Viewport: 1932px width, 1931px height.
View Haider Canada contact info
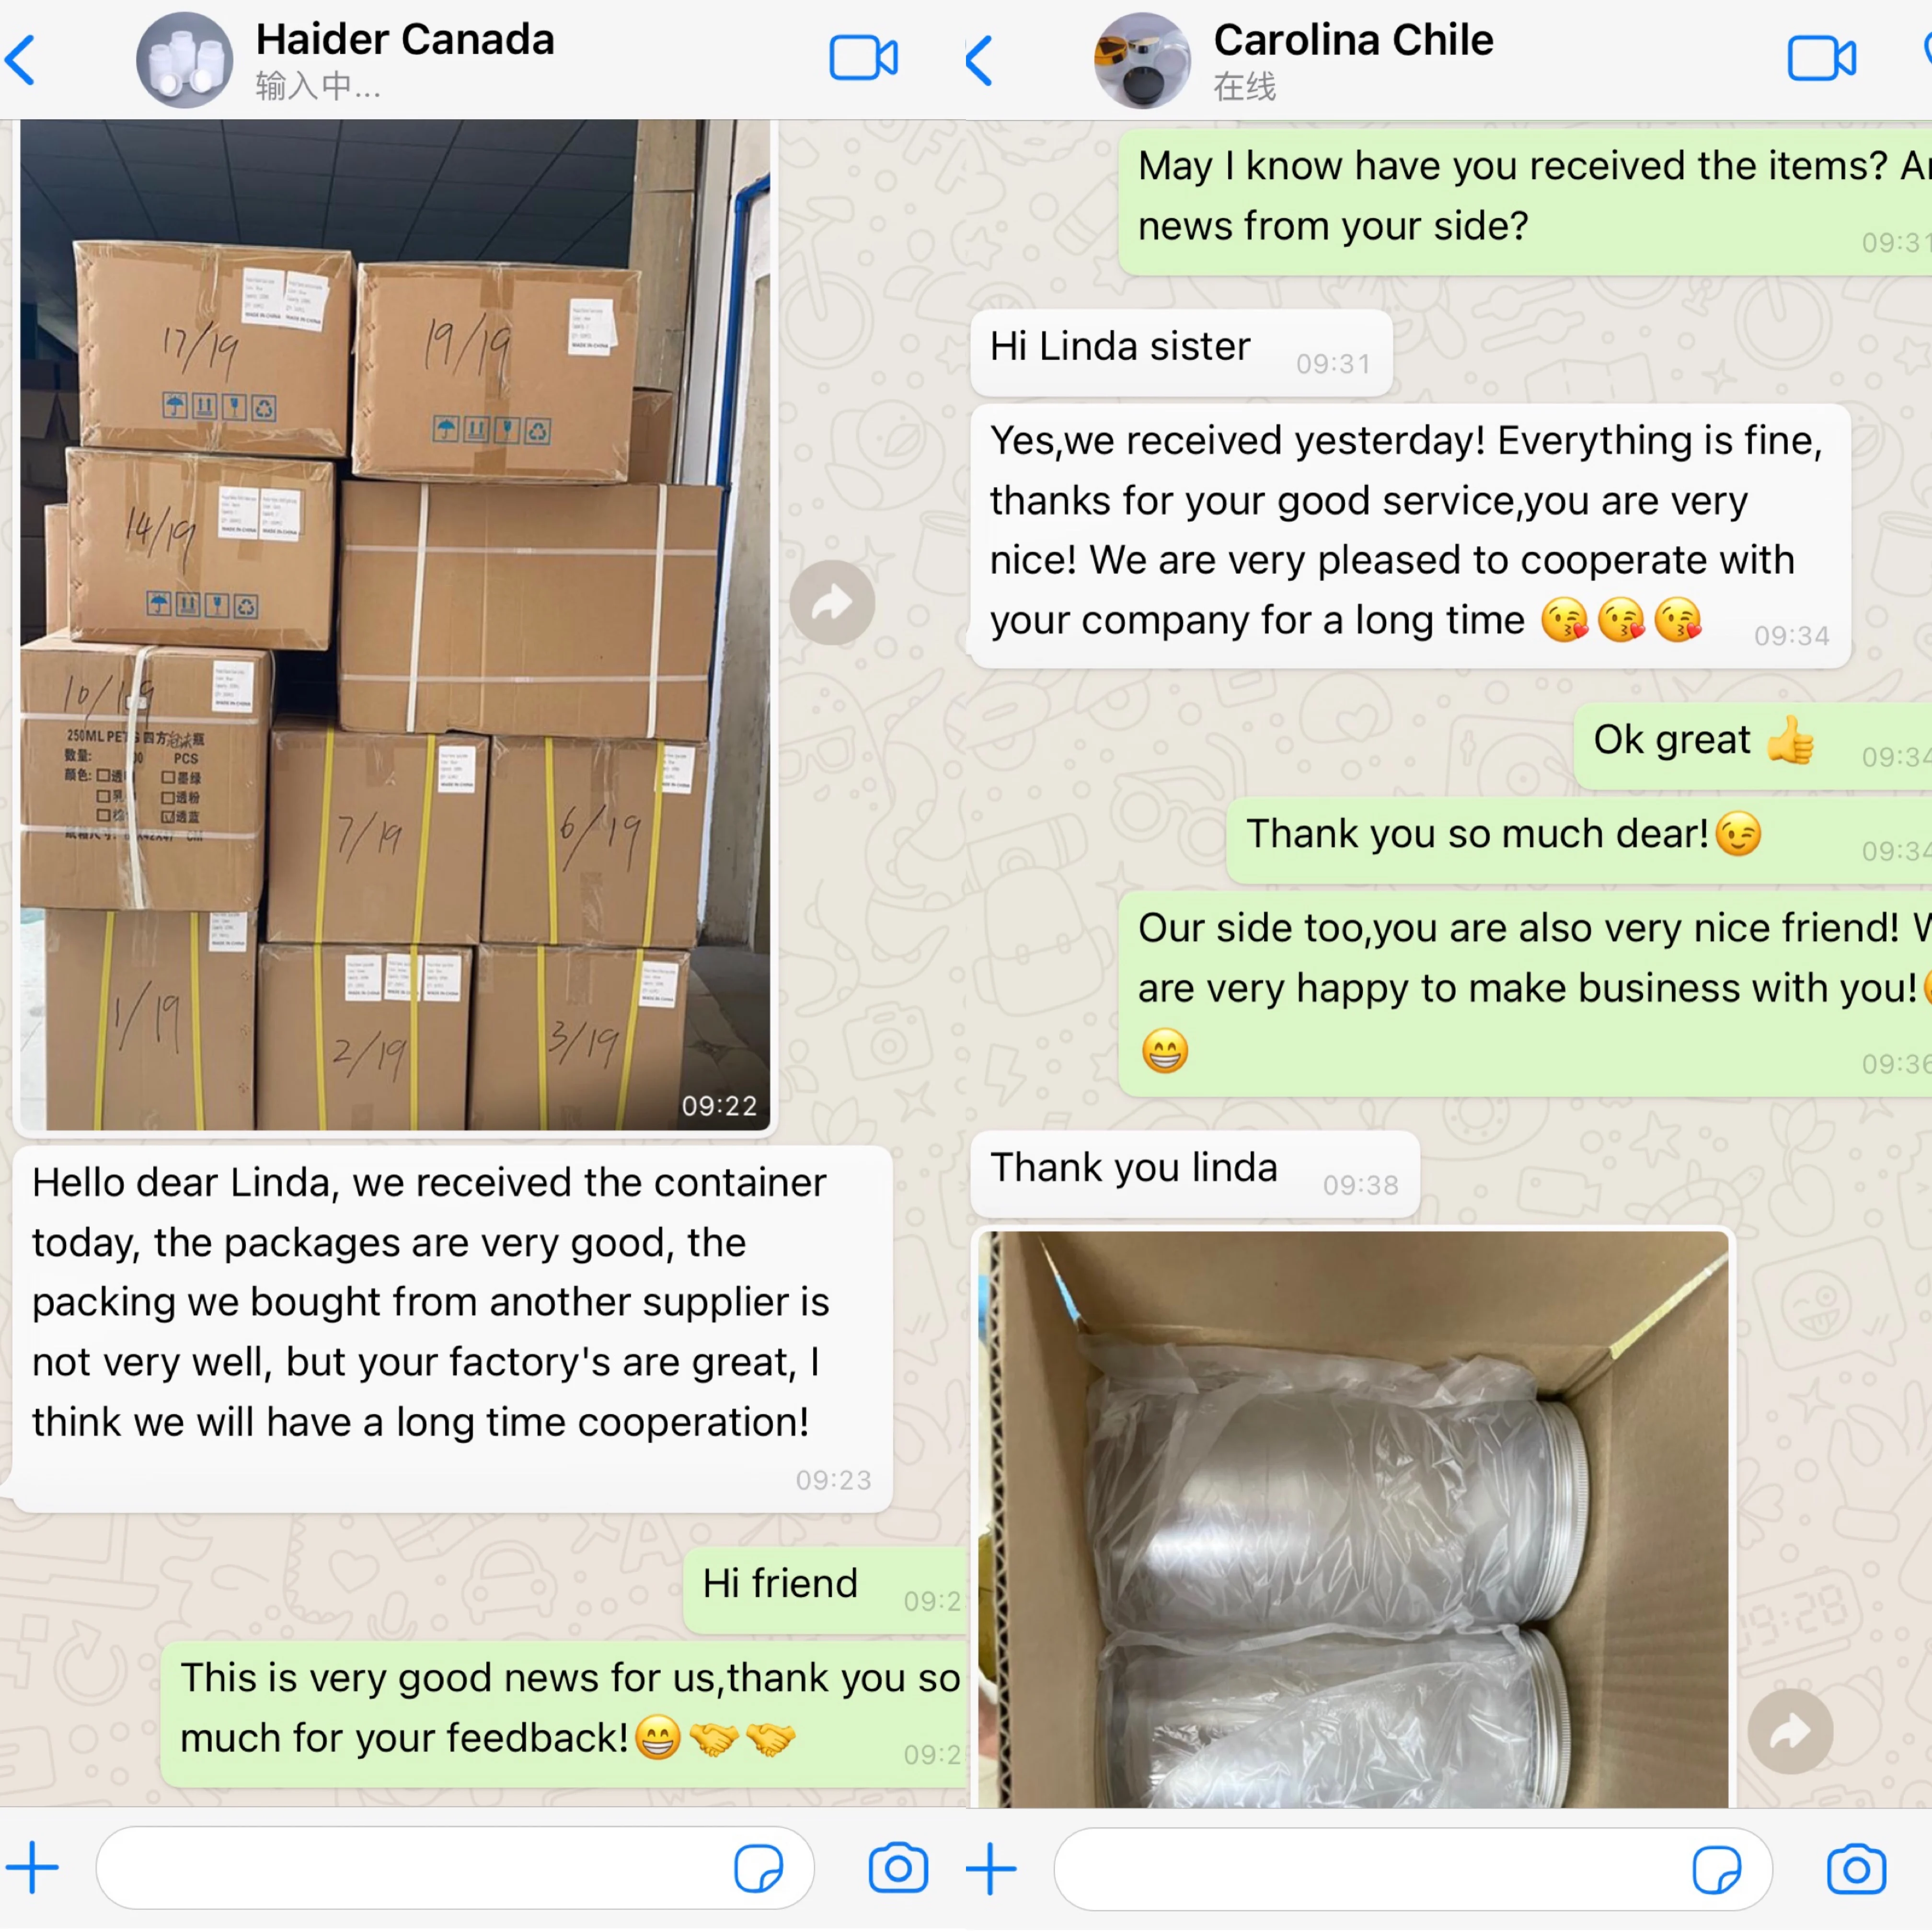(405, 59)
